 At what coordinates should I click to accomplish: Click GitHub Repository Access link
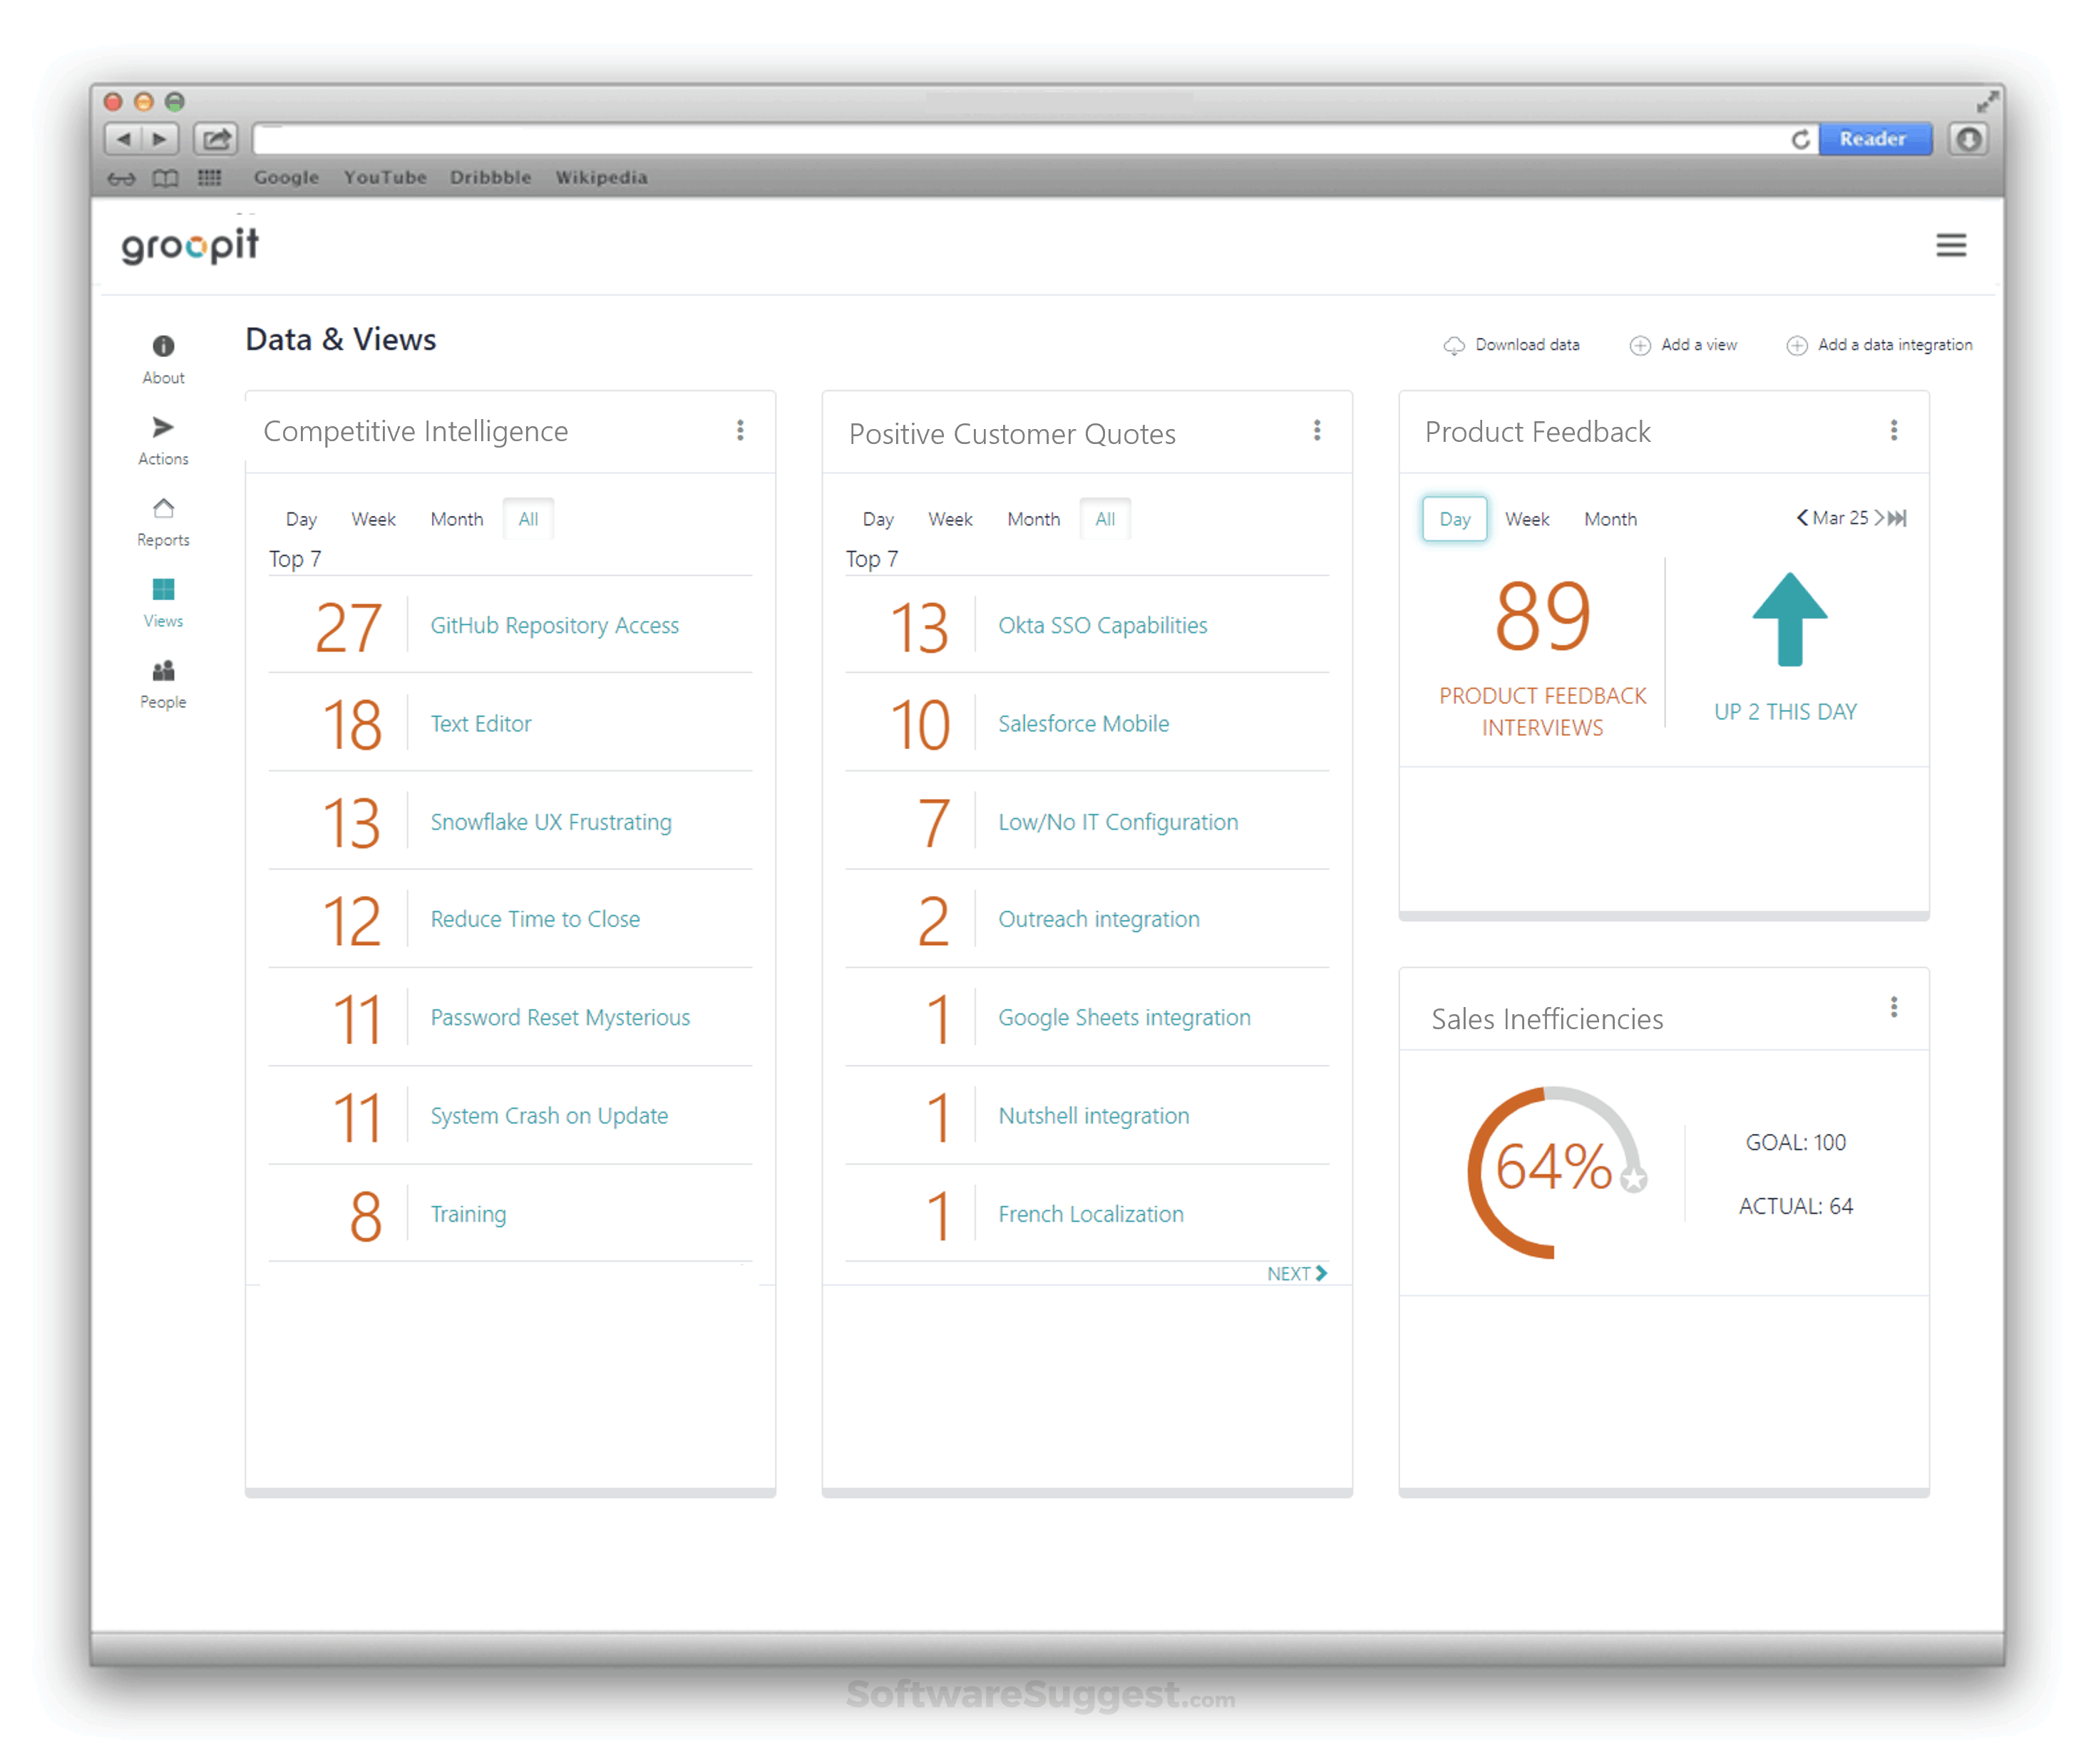pyautogui.click(x=554, y=626)
